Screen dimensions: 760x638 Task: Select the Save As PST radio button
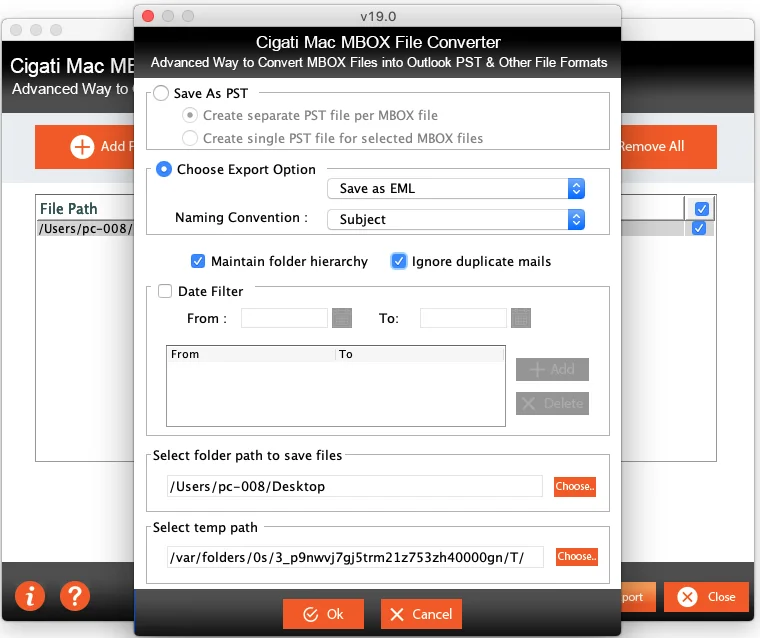click(161, 93)
